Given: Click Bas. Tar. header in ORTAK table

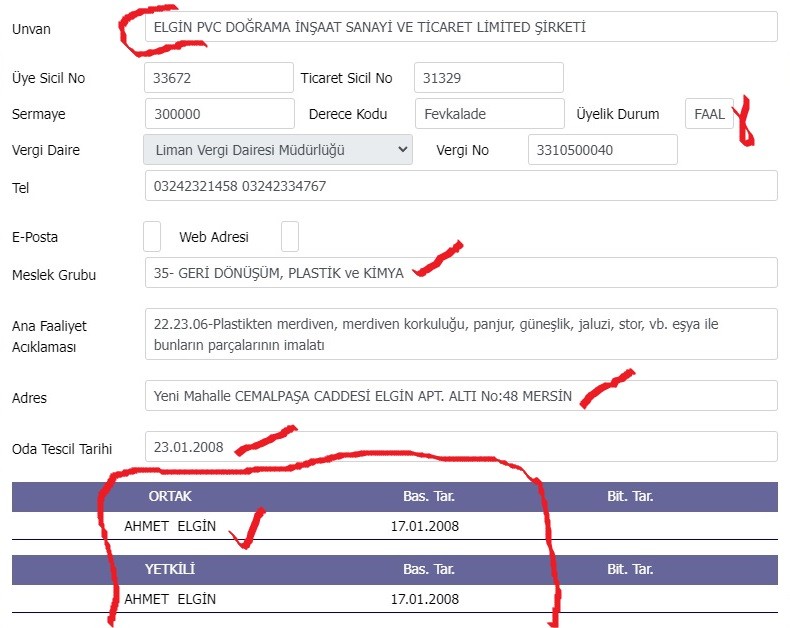Looking at the screenshot, I should coord(429,496).
